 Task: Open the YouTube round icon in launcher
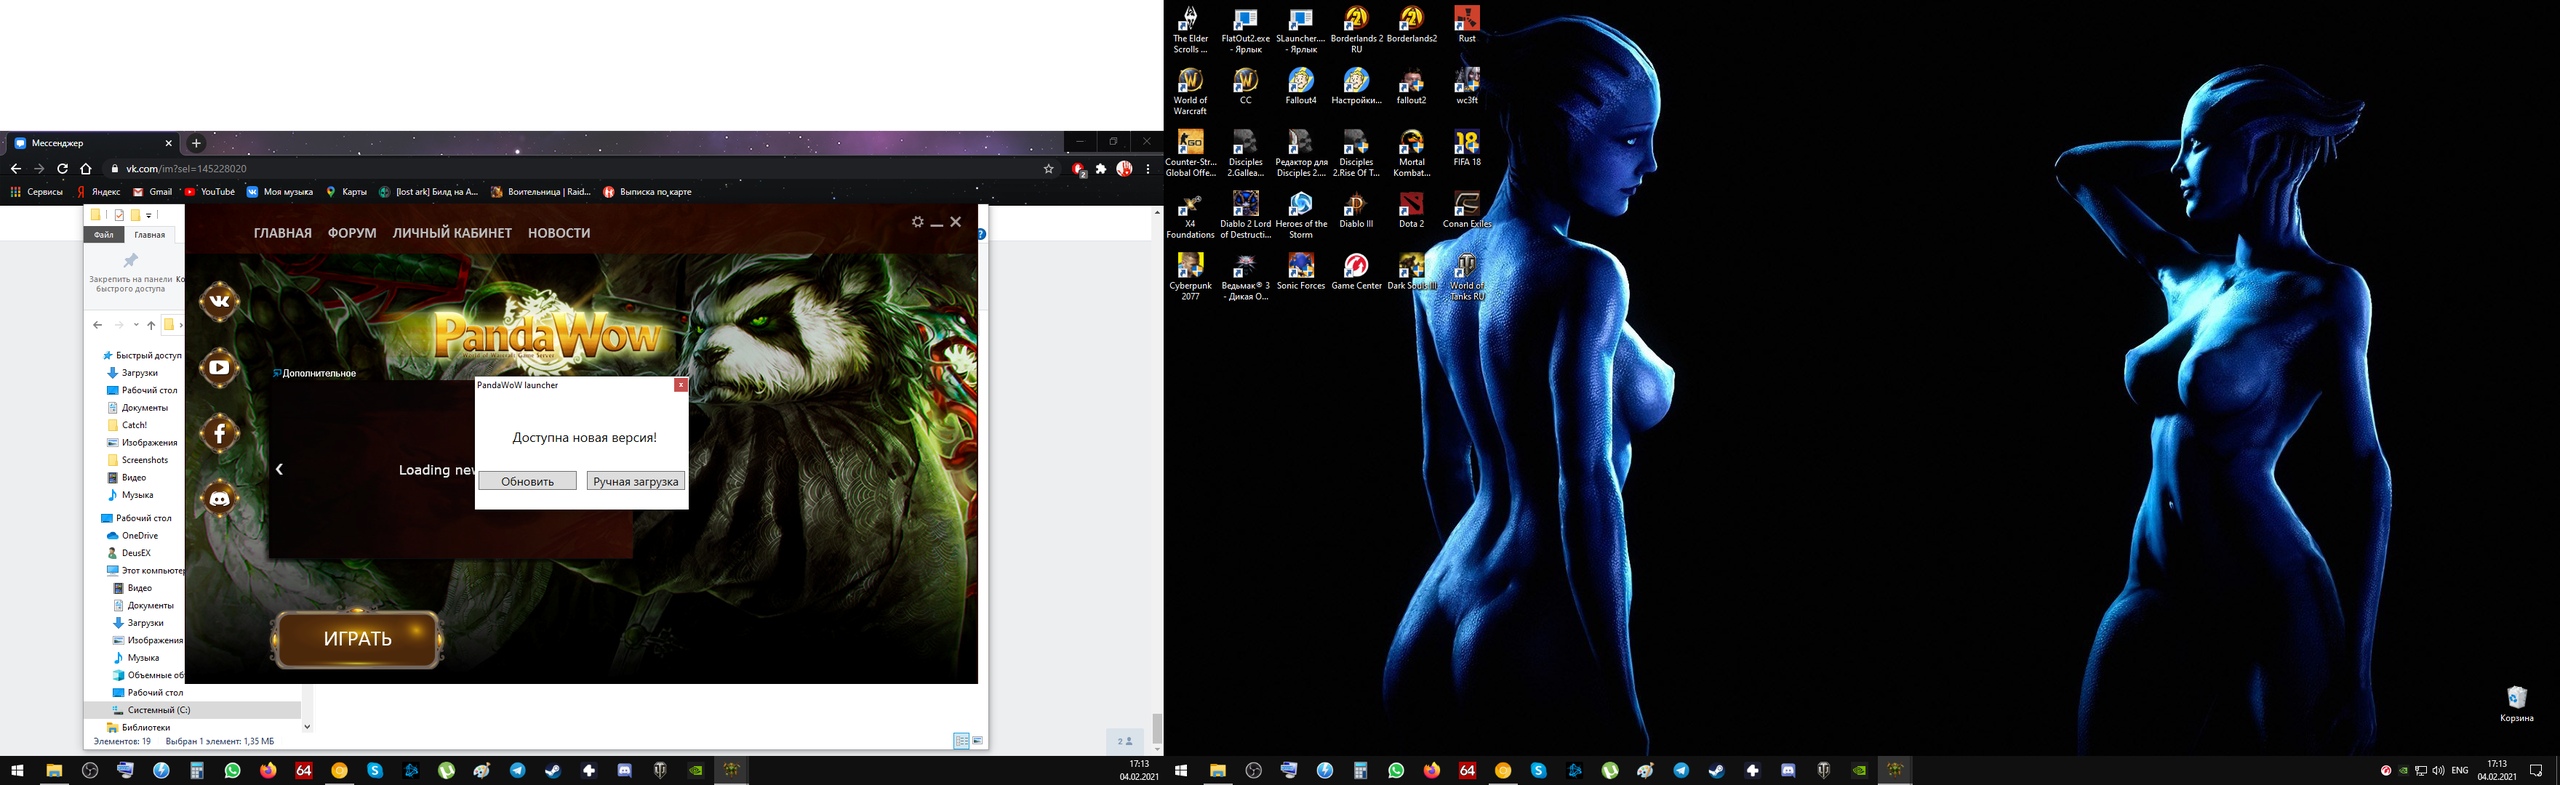pos(219,367)
